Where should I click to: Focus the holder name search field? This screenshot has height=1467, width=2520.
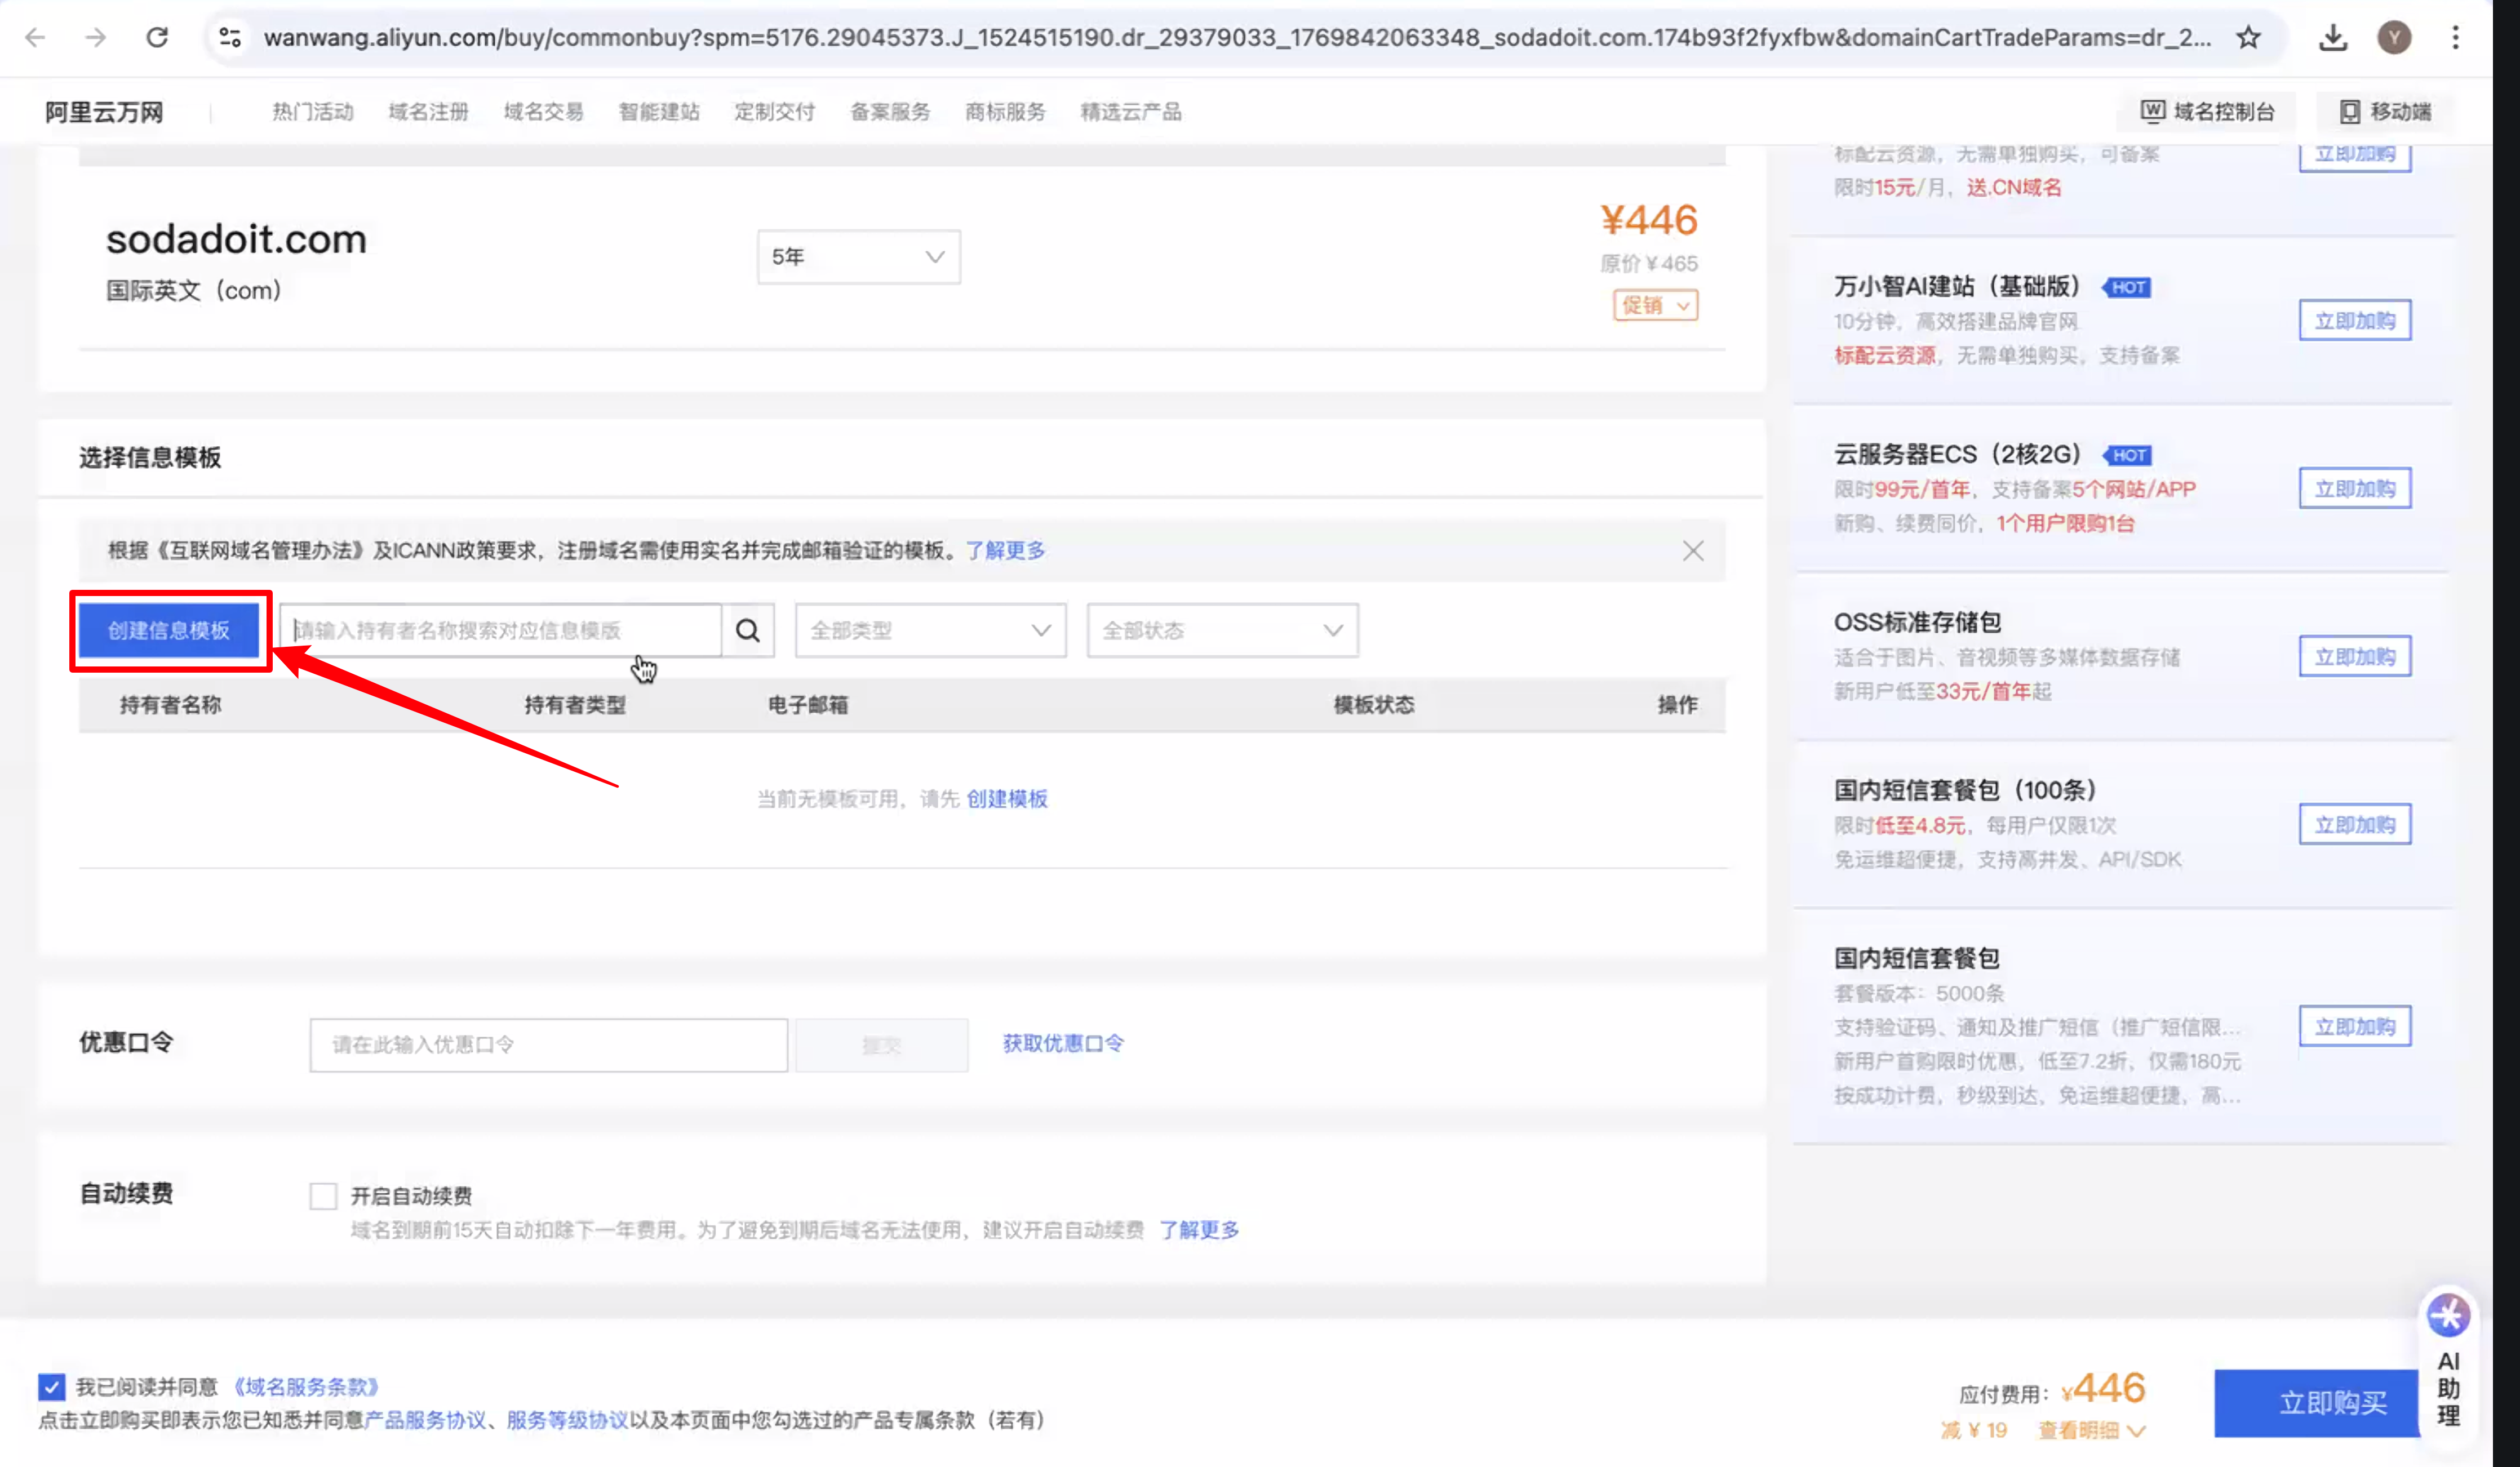point(501,630)
